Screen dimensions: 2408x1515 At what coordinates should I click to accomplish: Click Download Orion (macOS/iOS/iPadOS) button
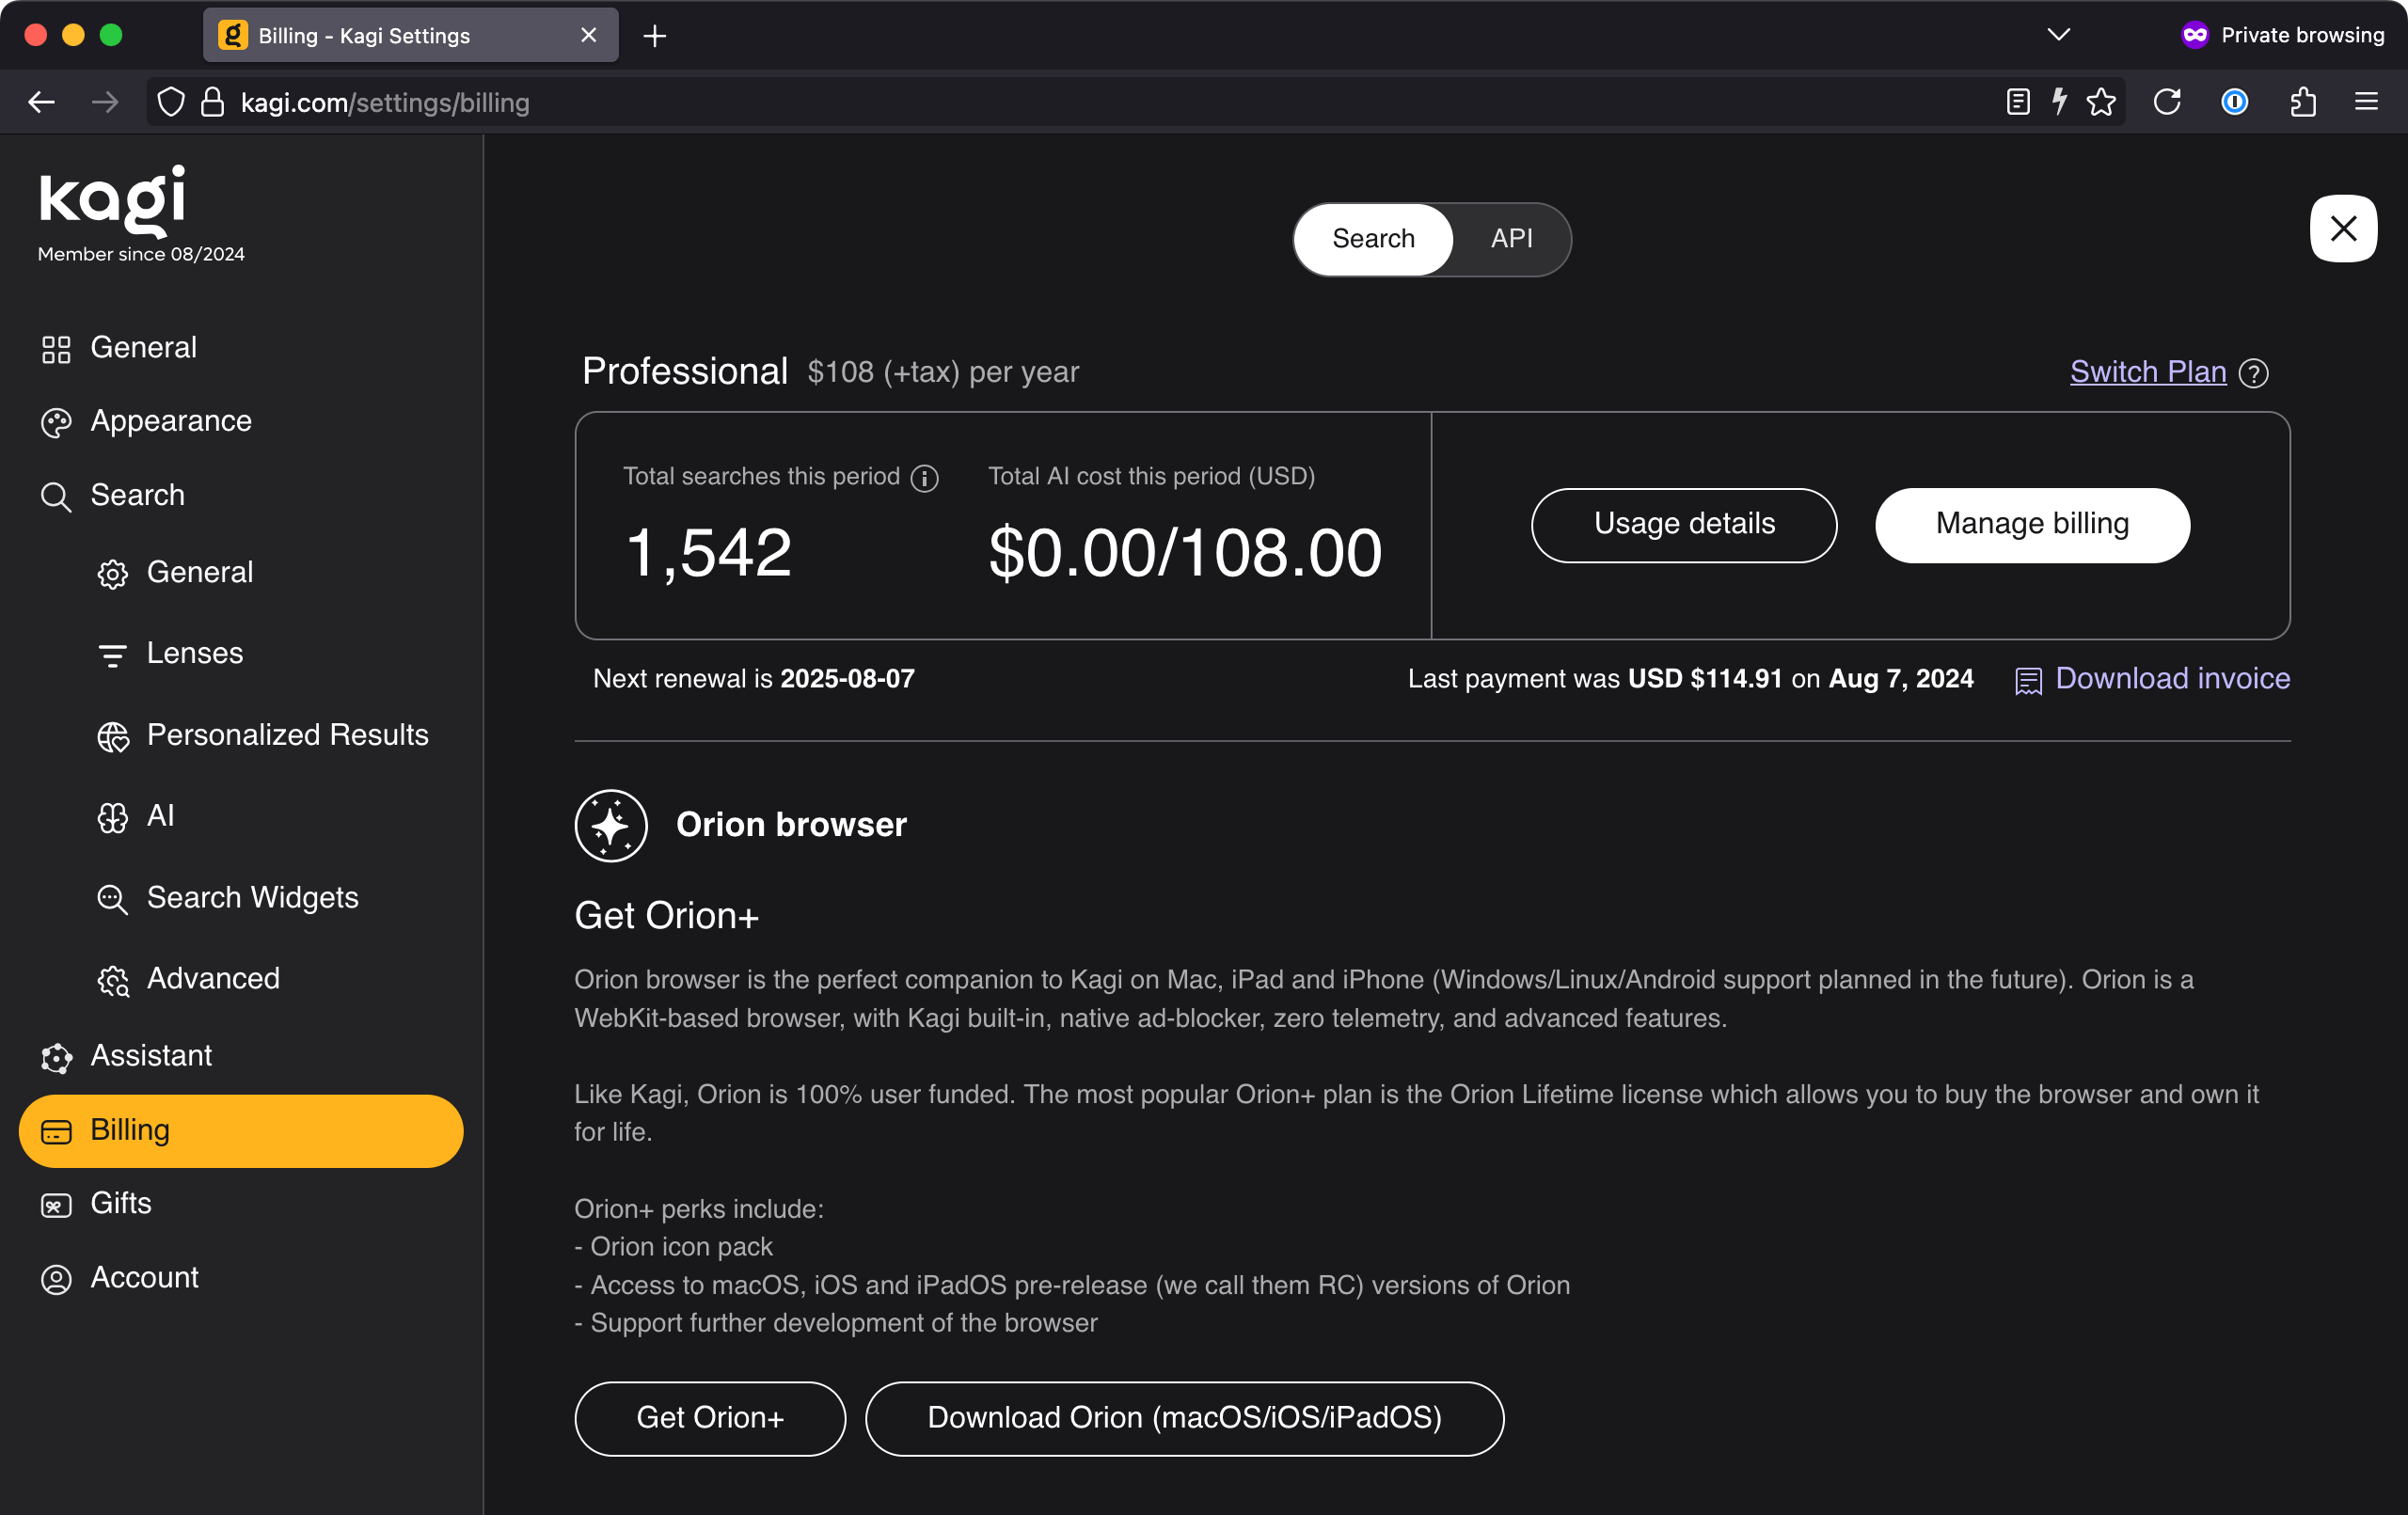point(1184,1418)
